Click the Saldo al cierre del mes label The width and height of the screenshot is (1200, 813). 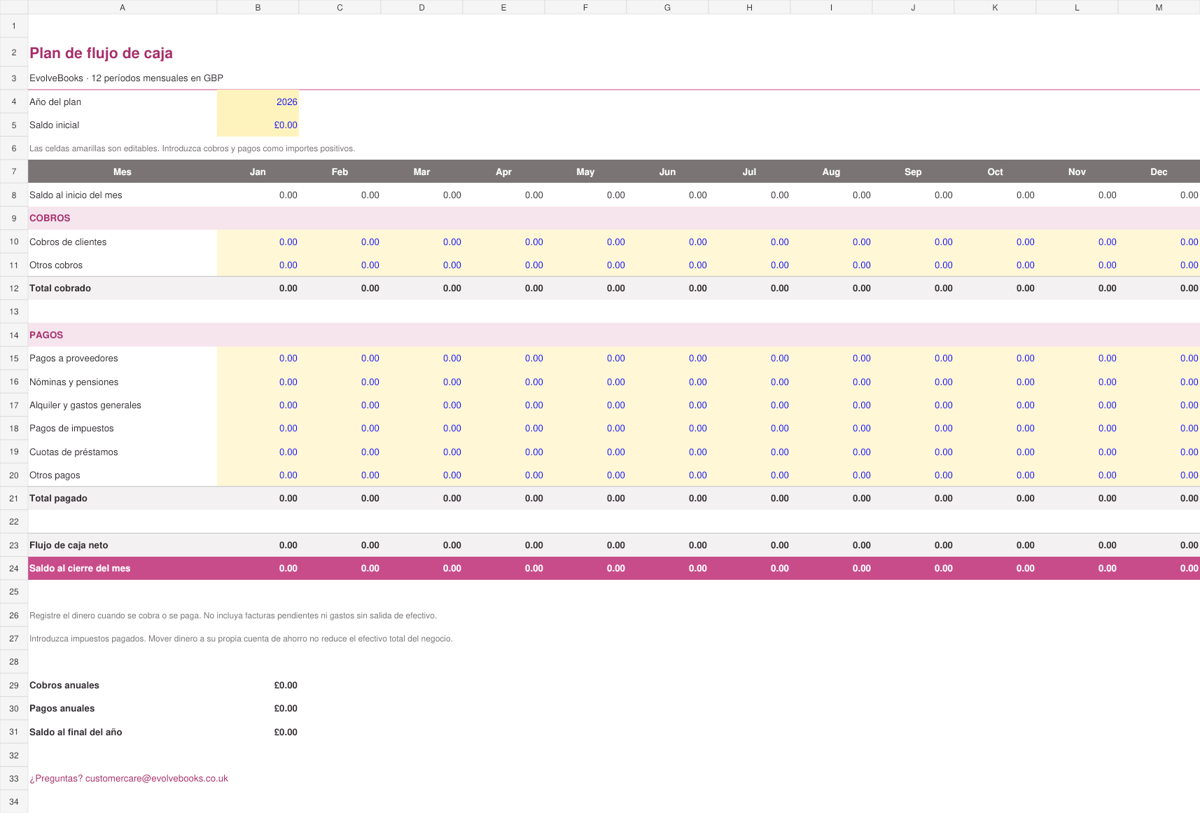coord(80,568)
